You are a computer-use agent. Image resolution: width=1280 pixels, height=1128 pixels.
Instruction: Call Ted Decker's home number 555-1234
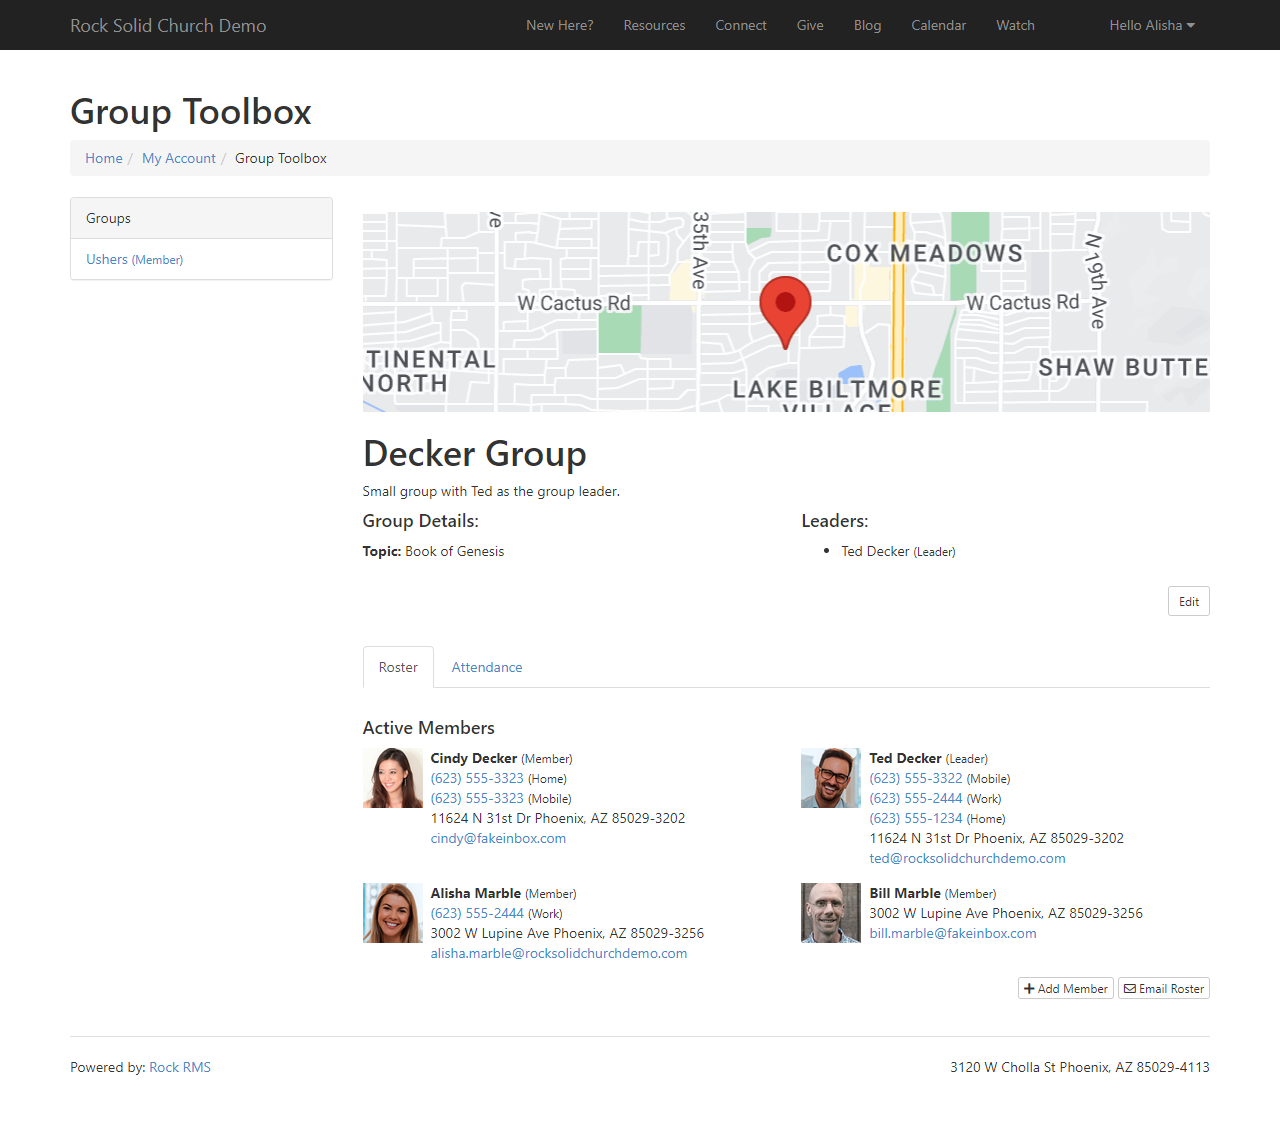coord(916,818)
